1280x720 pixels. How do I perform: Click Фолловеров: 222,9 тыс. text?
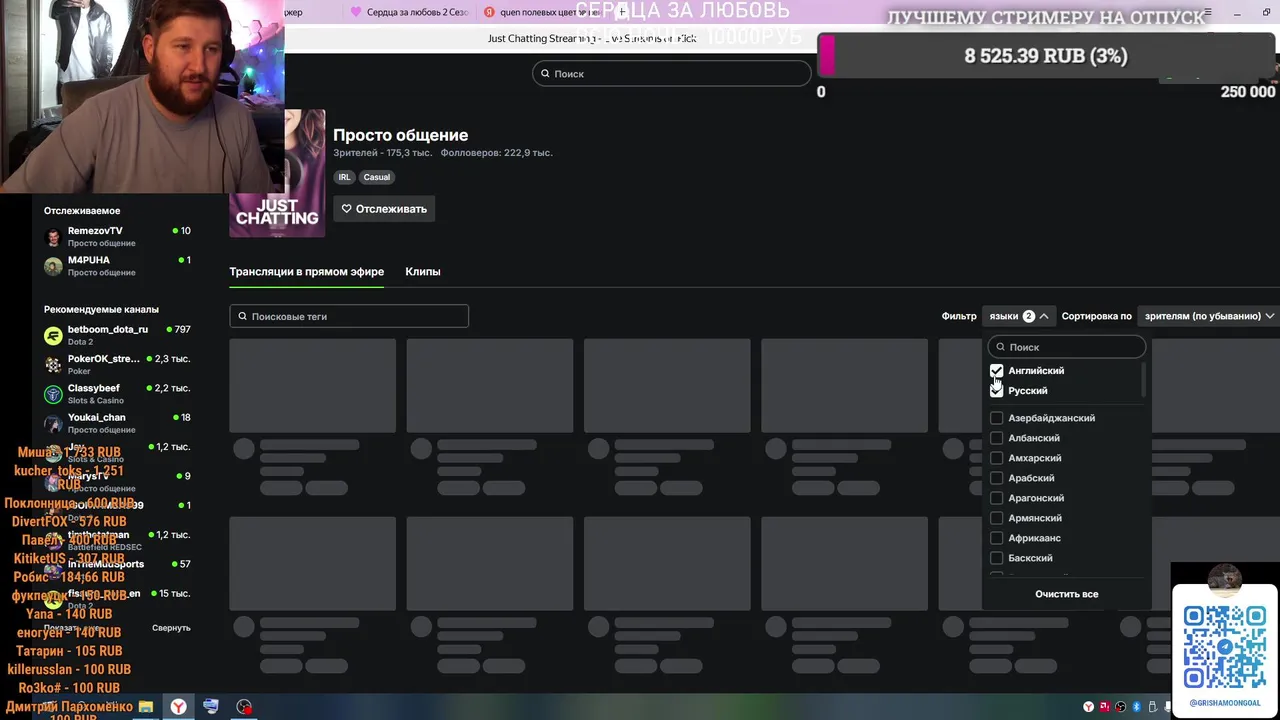[497, 153]
